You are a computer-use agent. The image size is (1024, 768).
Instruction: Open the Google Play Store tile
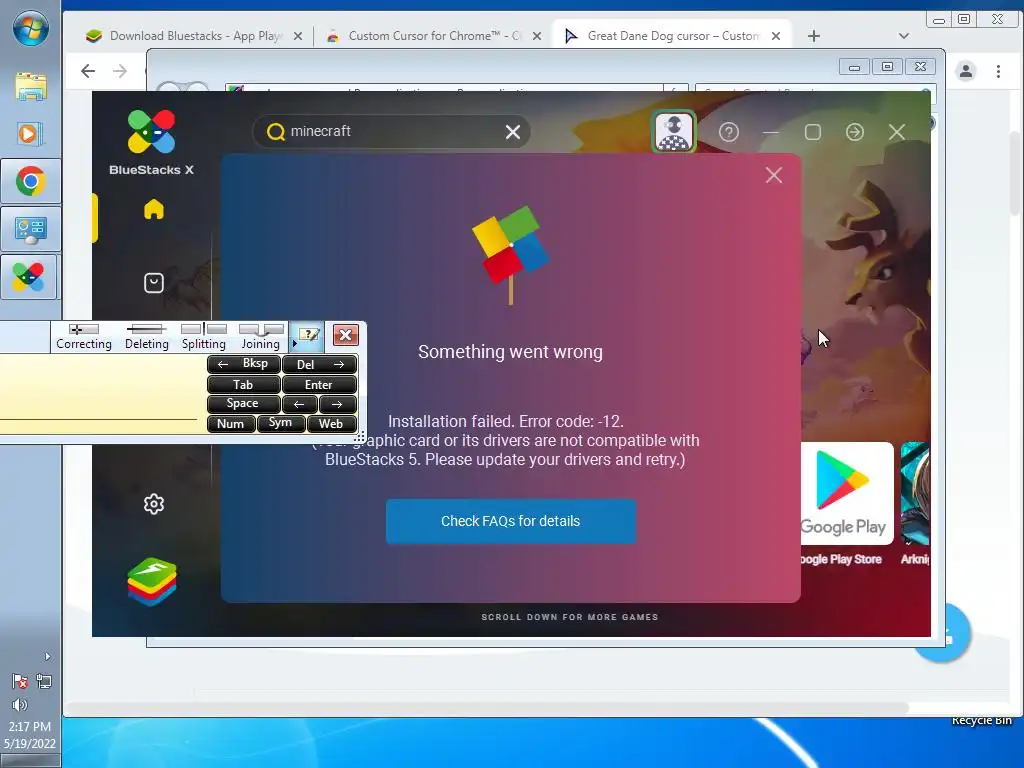847,494
